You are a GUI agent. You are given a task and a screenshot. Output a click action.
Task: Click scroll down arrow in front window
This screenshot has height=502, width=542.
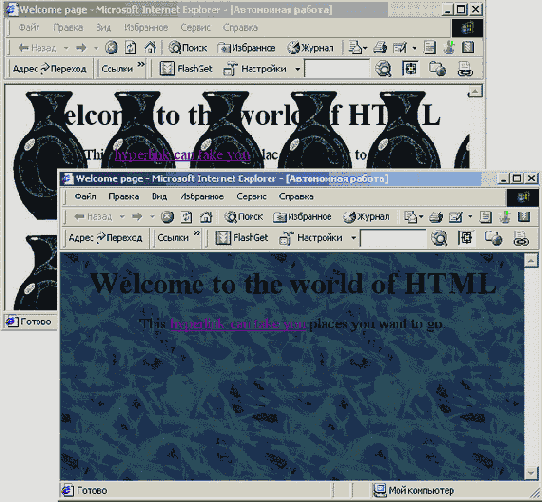coord(531,472)
